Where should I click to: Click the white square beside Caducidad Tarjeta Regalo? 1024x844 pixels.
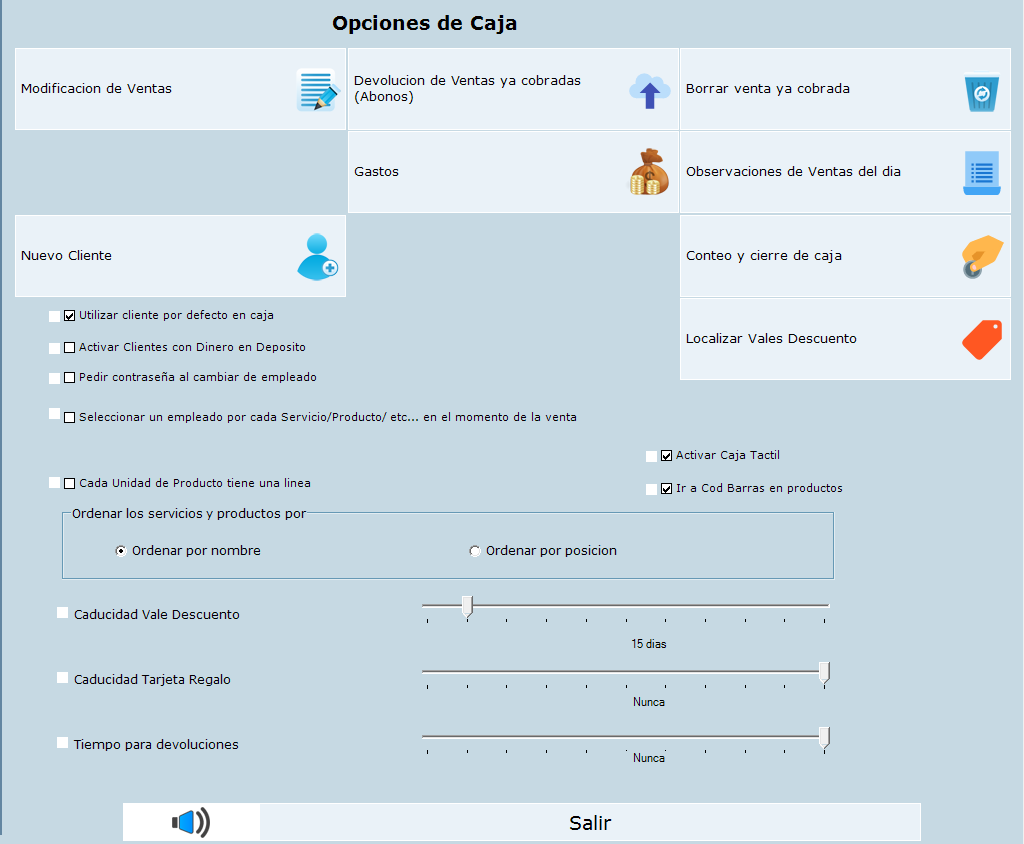tap(63, 677)
